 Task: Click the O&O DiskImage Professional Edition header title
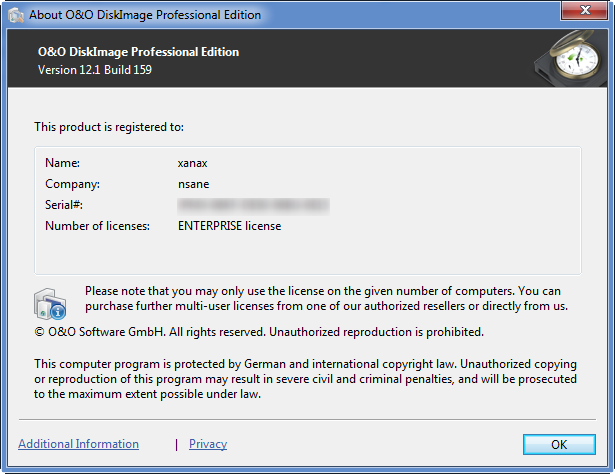[x=138, y=52]
